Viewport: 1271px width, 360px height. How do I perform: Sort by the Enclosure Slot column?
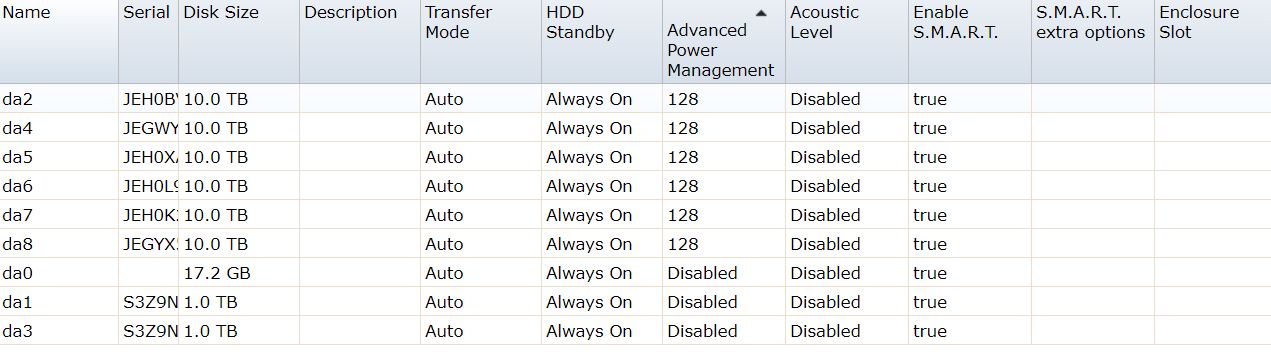(1213, 41)
